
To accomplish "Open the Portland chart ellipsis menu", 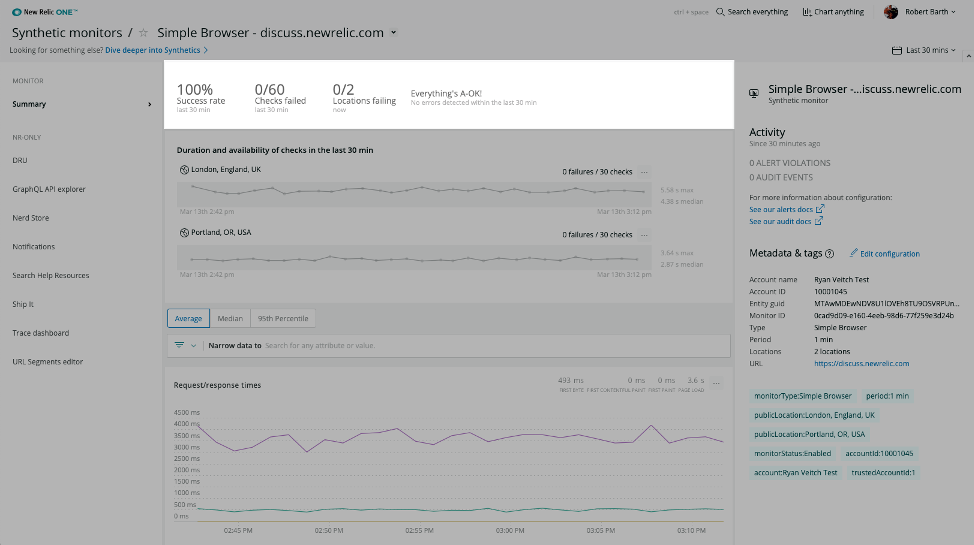I will (644, 235).
